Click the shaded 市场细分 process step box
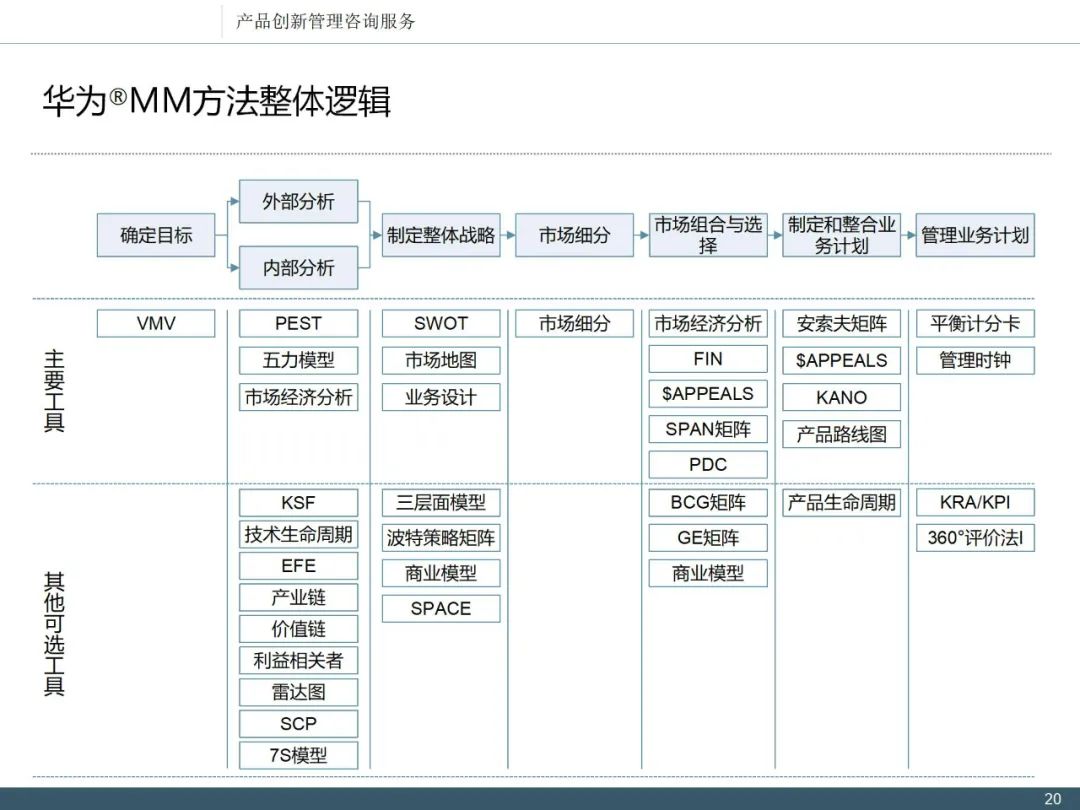The image size is (1080, 810). [x=574, y=235]
